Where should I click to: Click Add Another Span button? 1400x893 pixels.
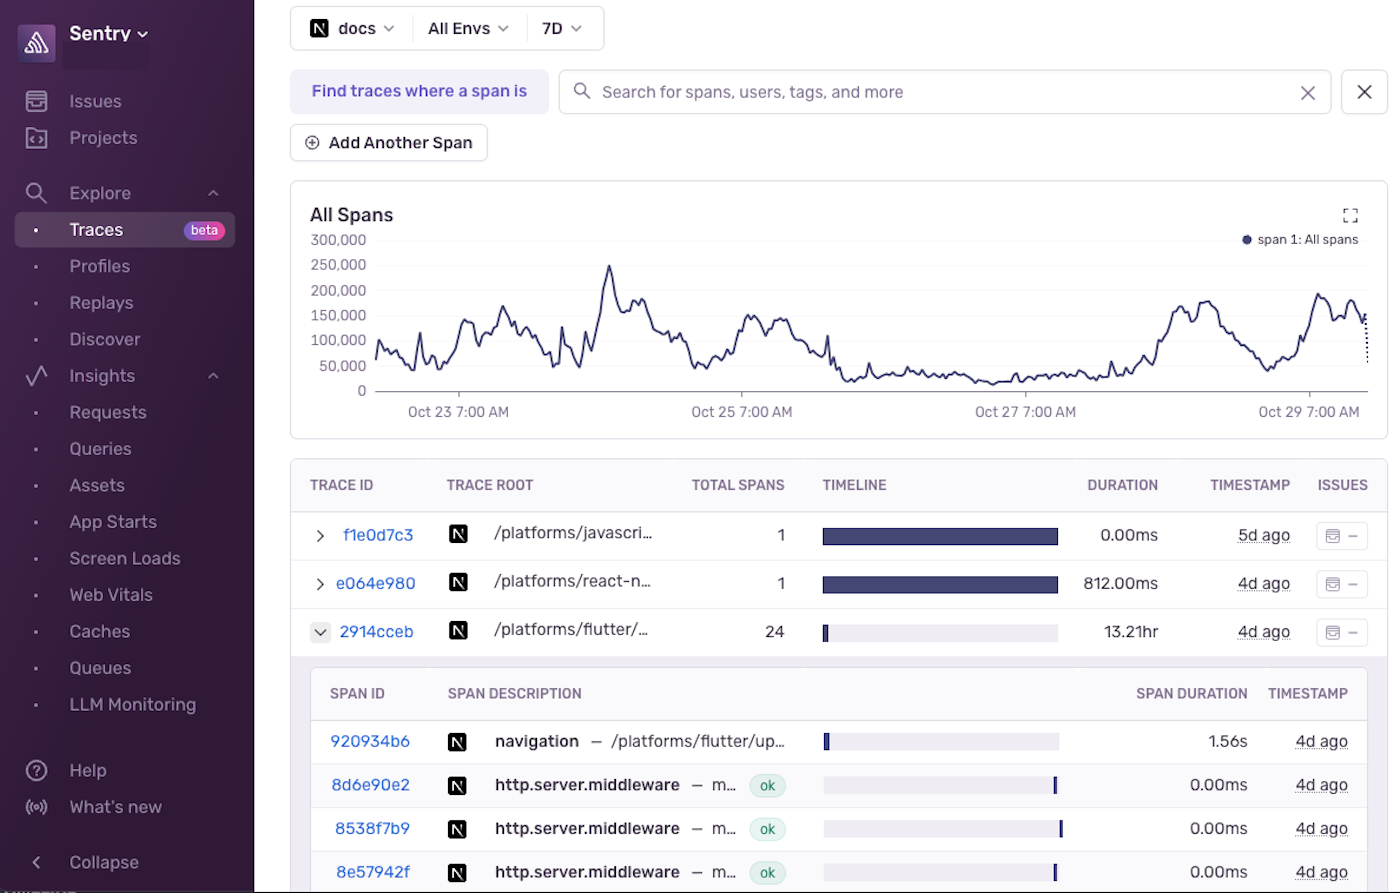pos(389,143)
